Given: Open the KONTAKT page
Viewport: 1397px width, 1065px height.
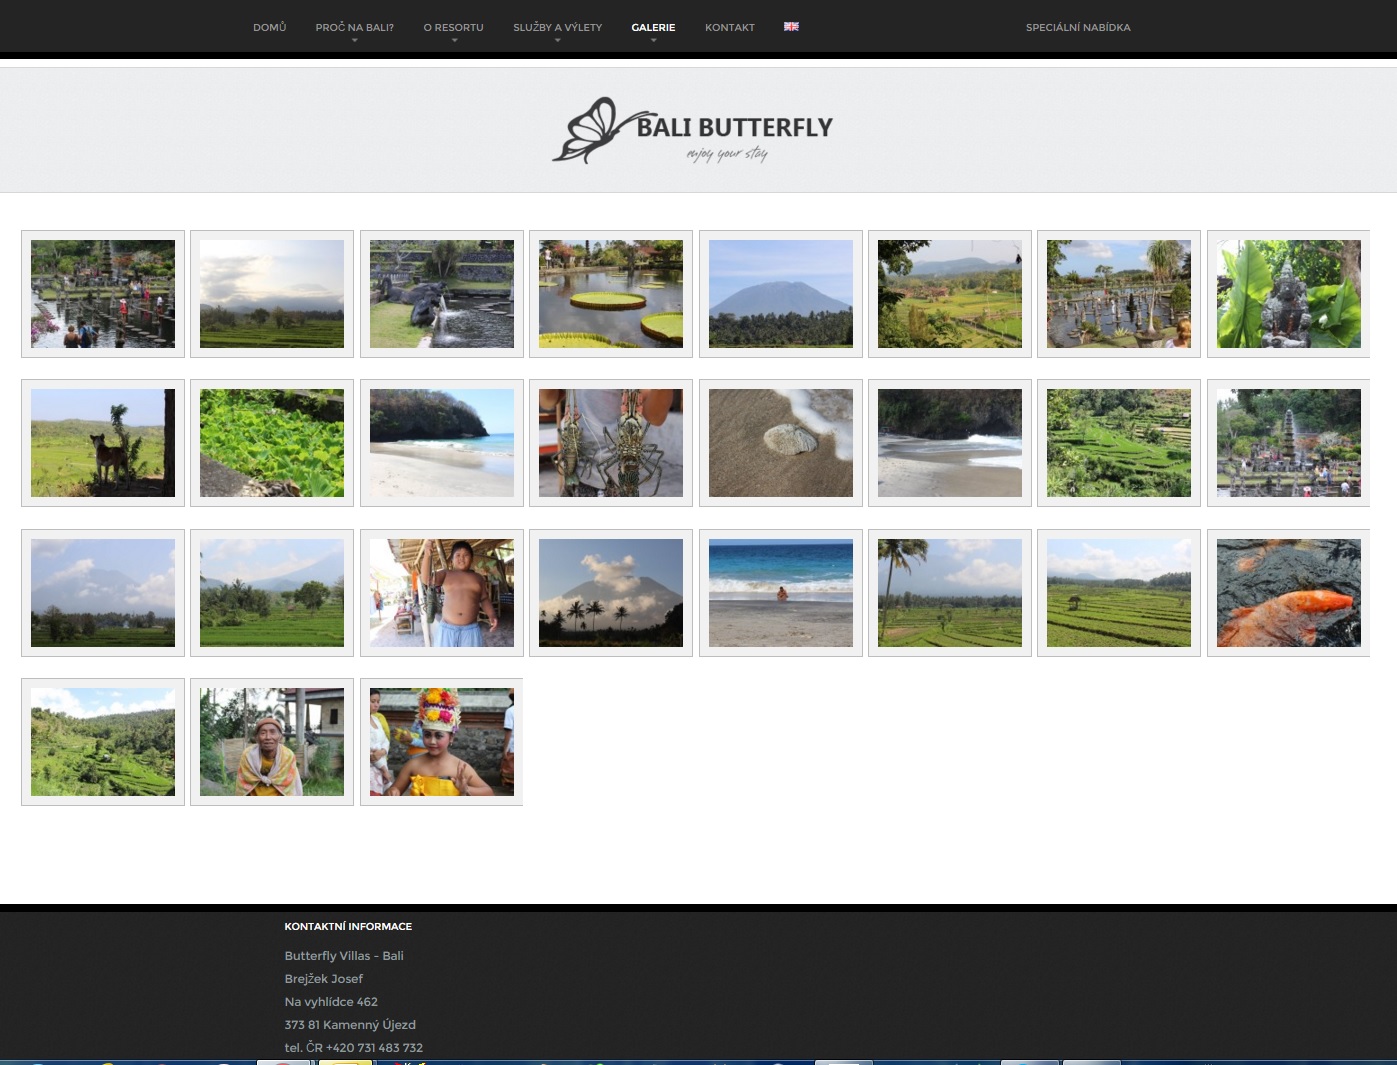Looking at the screenshot, I should tap(729, 27).
